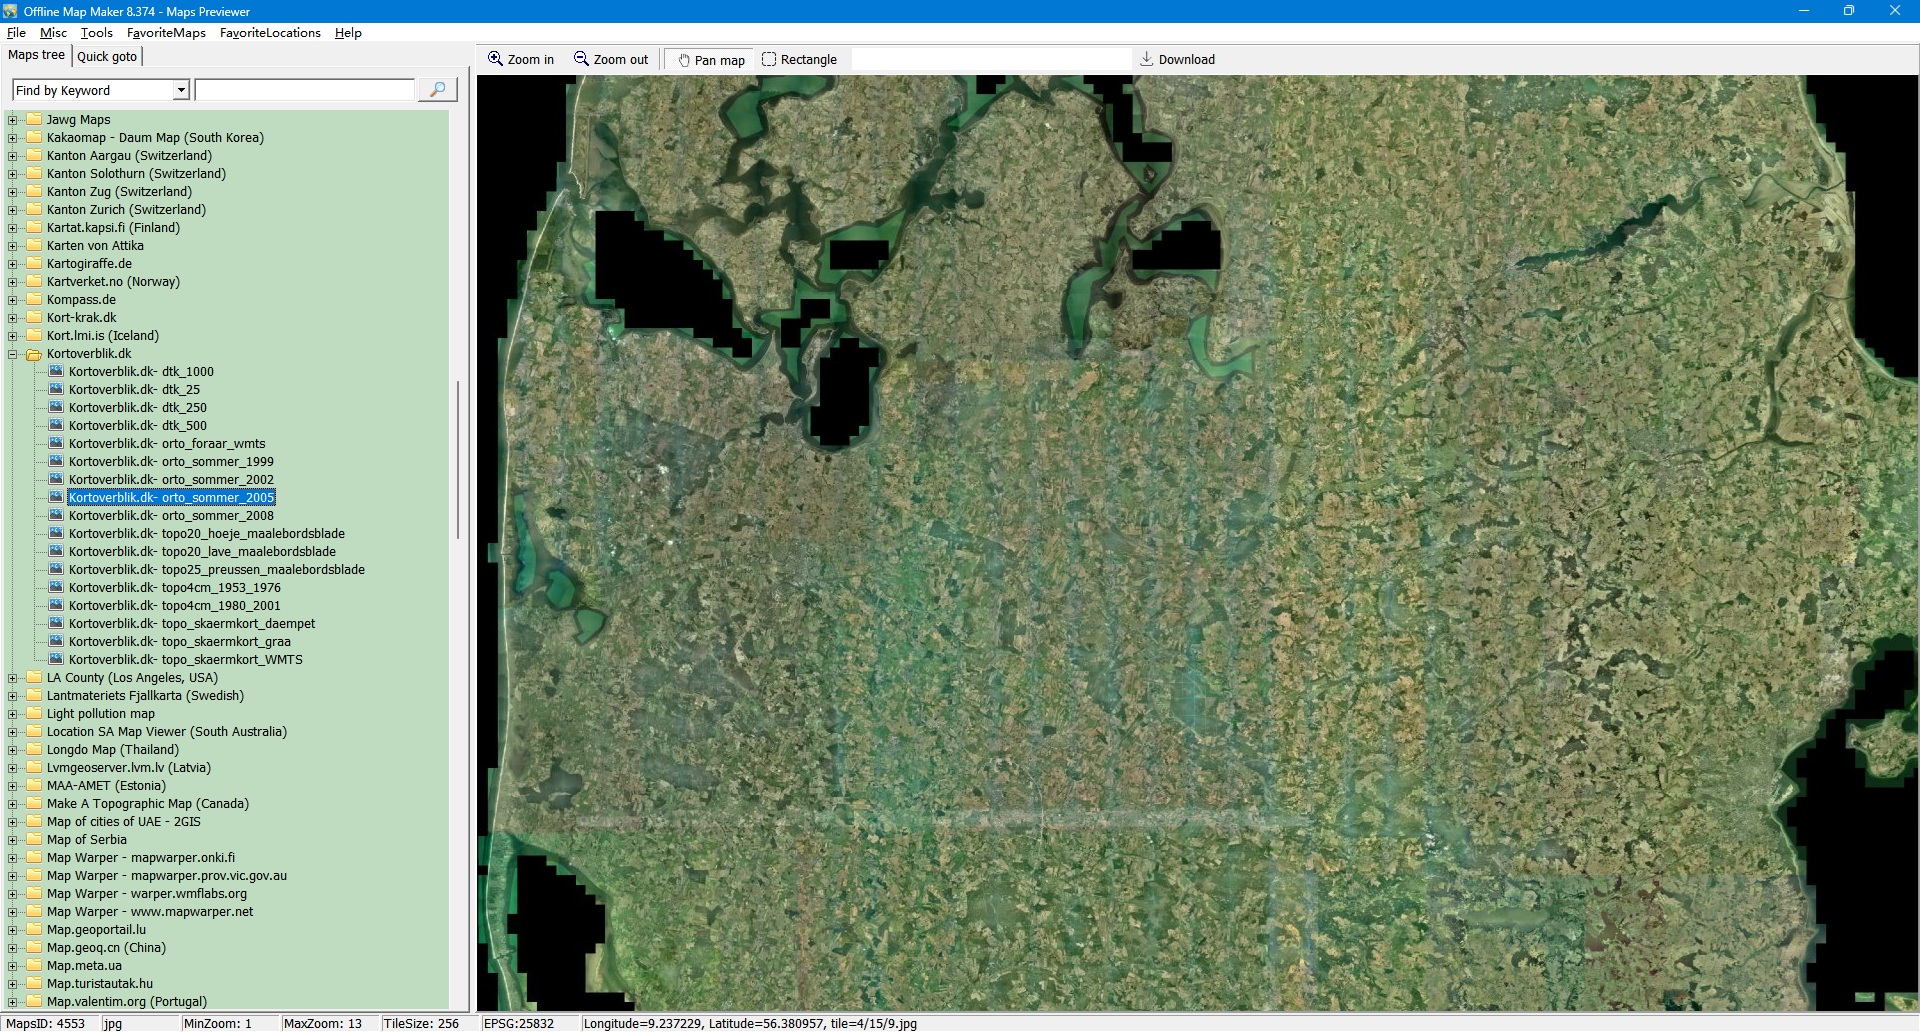This screenshot has height=1032, width=1920.
Task: Expand the Jawg Maps folder node
Action: tap(13, 120)
